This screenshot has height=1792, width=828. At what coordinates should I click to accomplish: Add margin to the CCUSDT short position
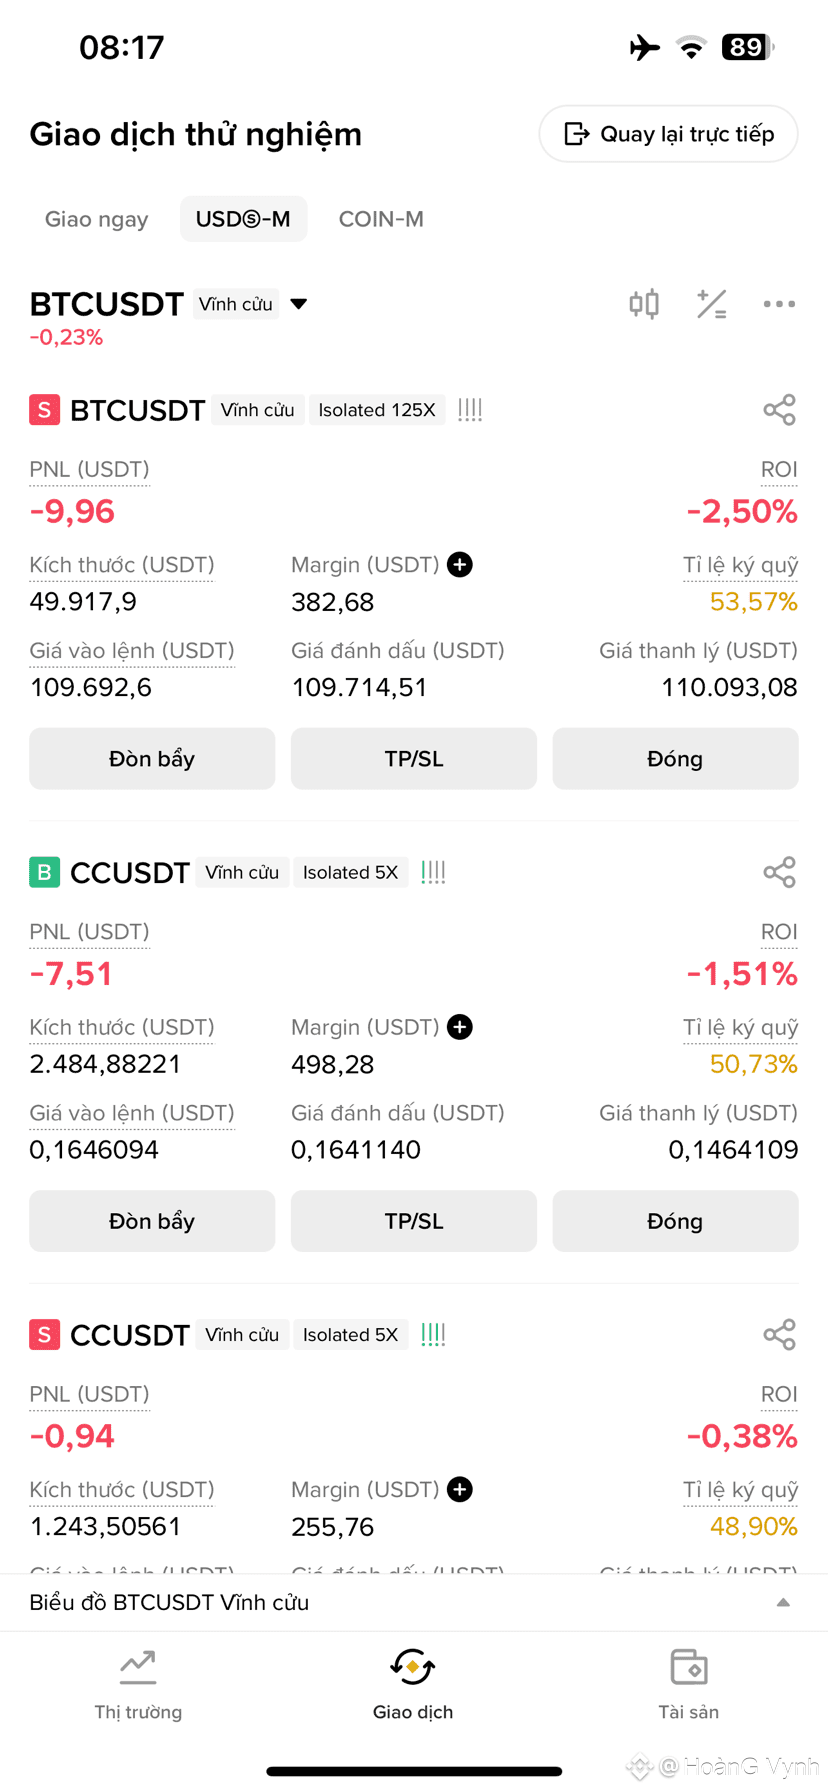pyautogui.click(x=460, y=1489)
